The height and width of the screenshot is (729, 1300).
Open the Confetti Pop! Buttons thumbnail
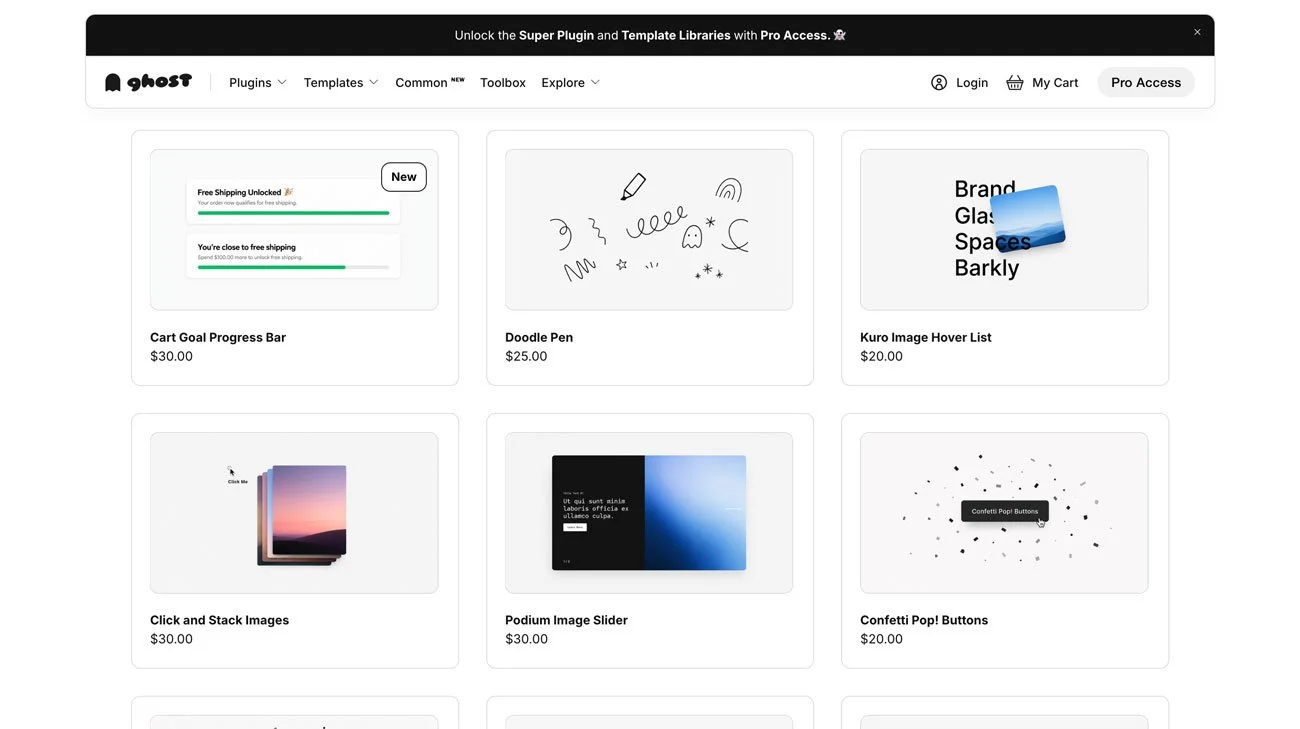(1004, 513)
